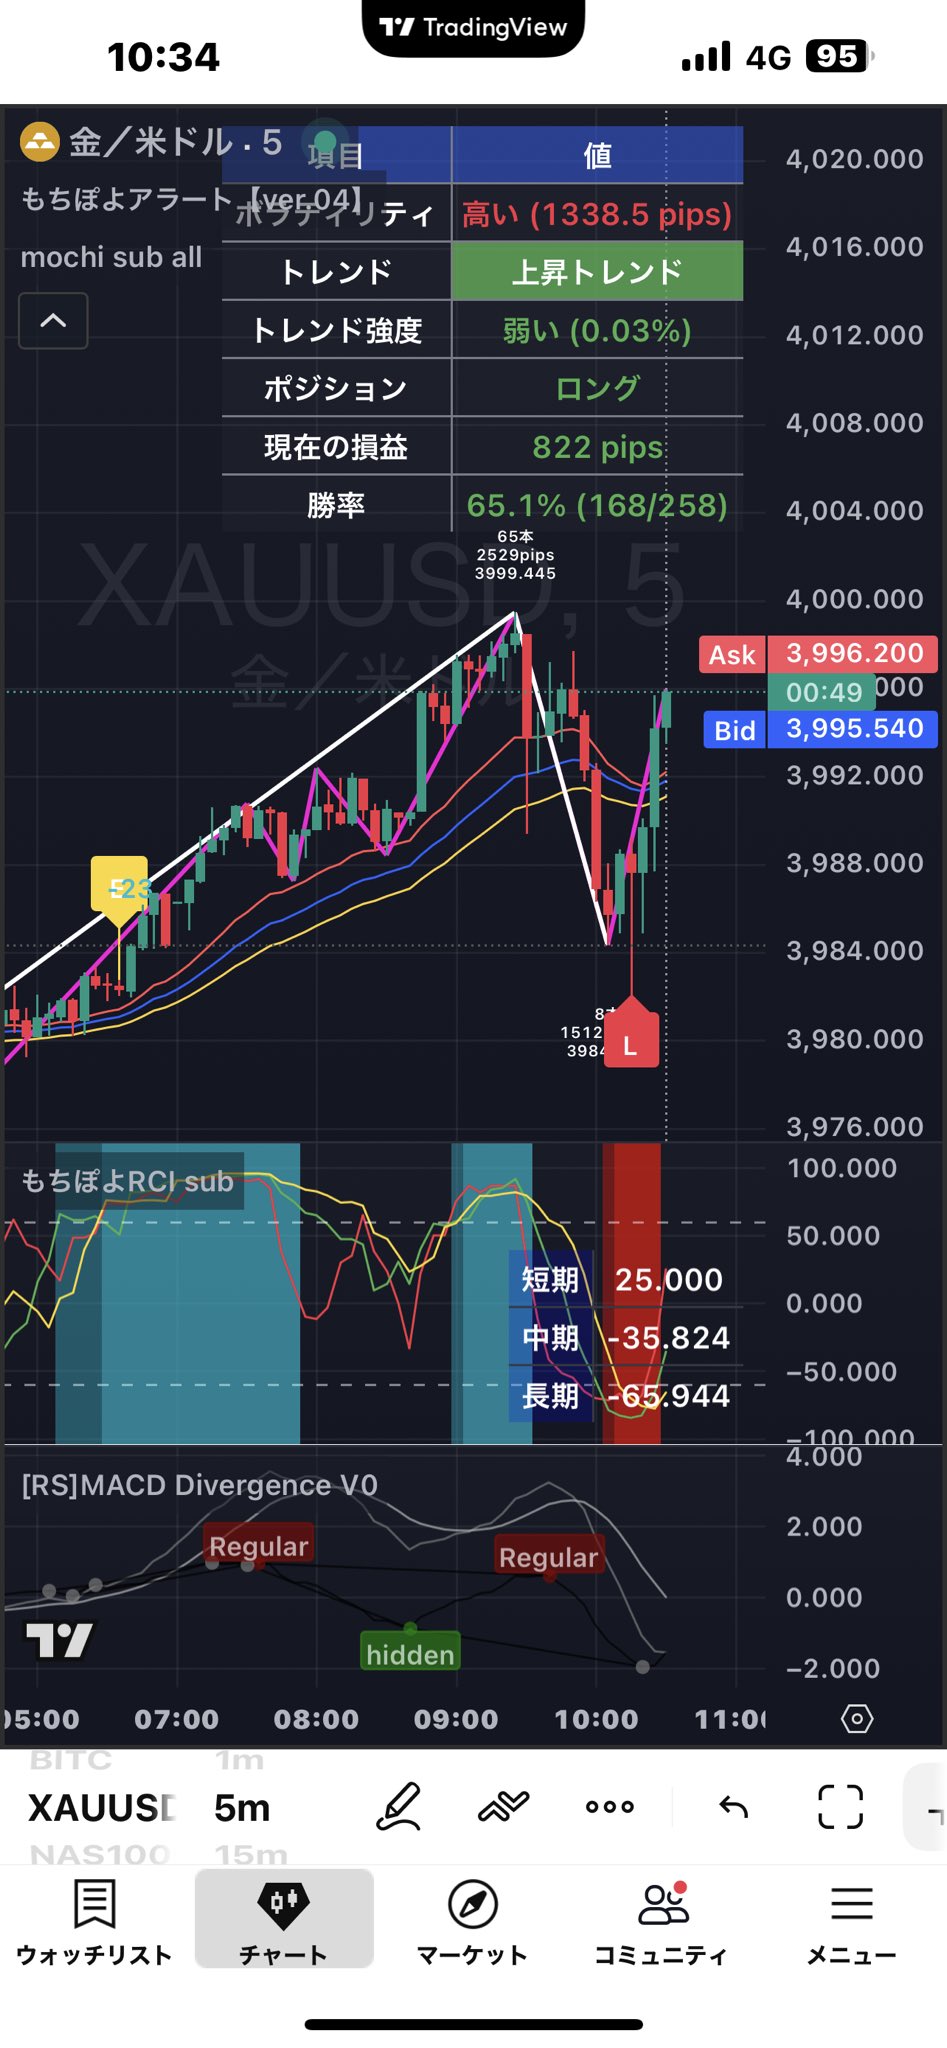Tap the 10:00 time axis label
The image size is (947, 2048).
(596, 1719)
